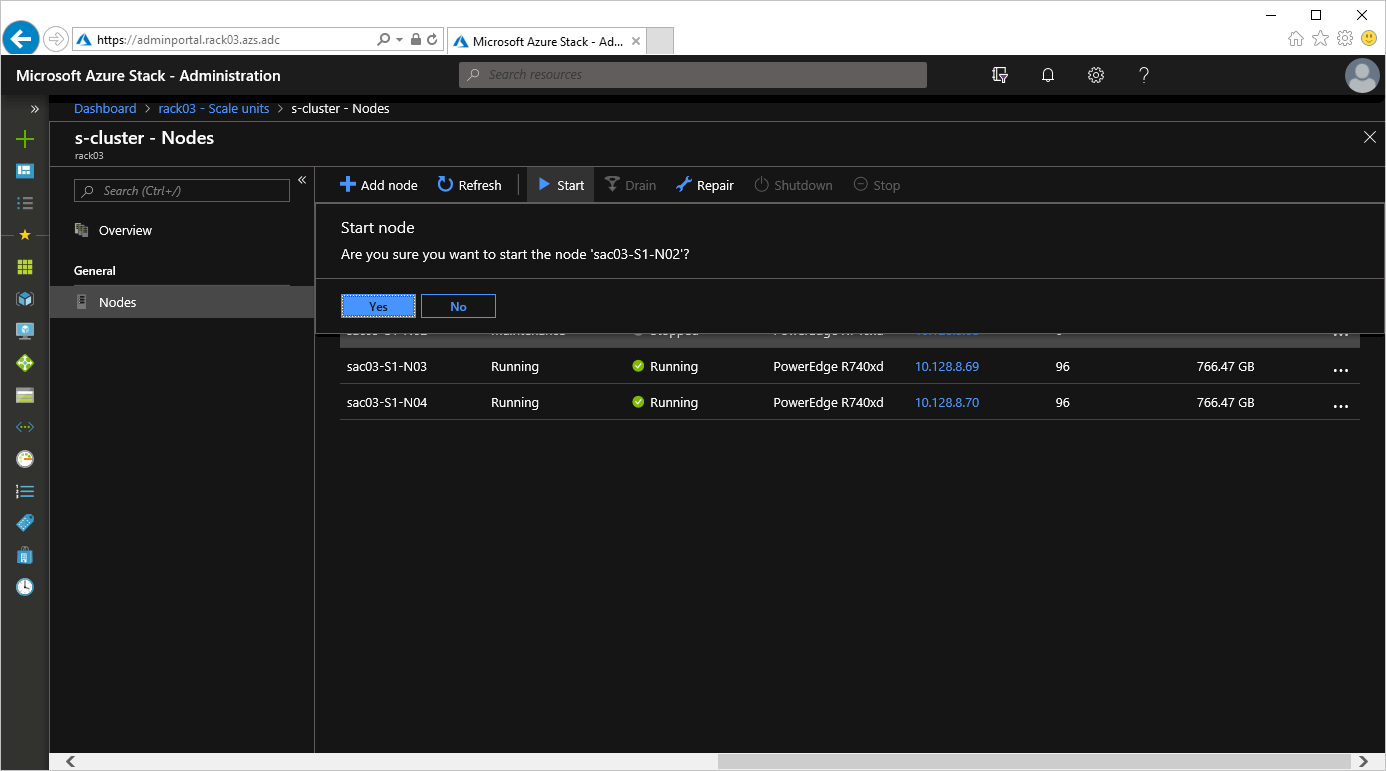The height and width of the screenshot is (771, 1386).
Task: Click the horizontal scrollbar left arrow
Action: click(x=70, y=762)
